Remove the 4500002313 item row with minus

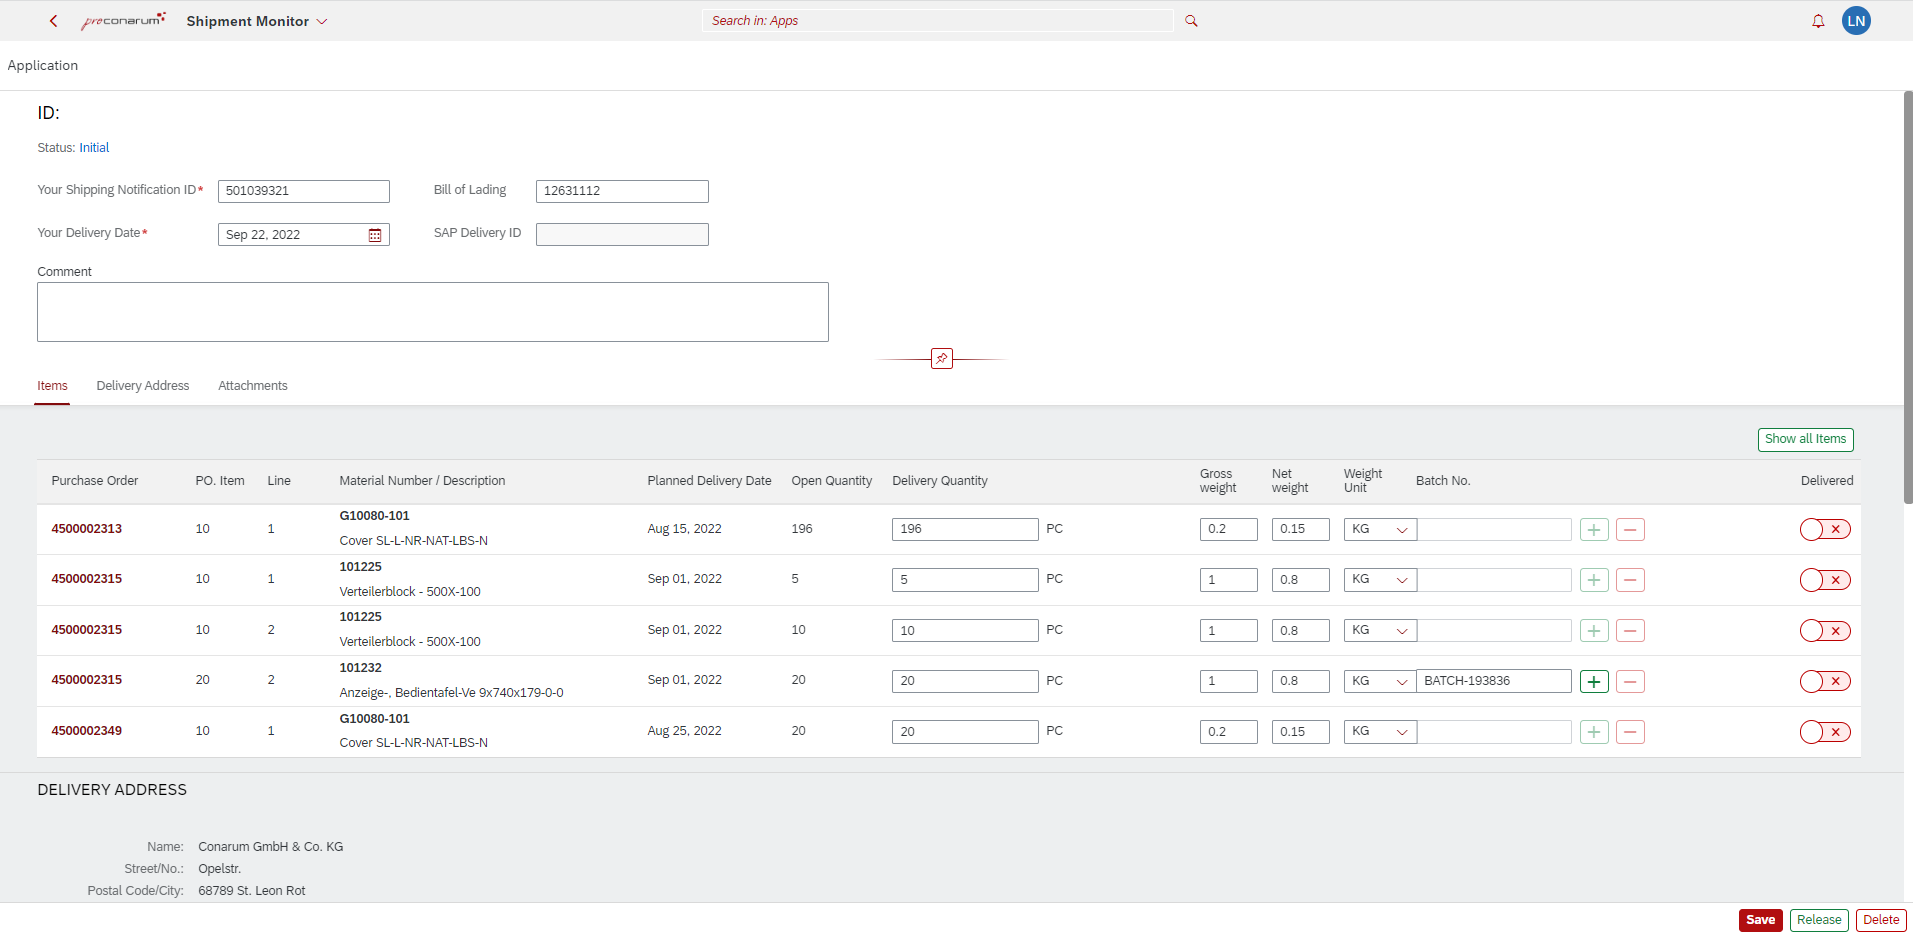point(1630,530)
